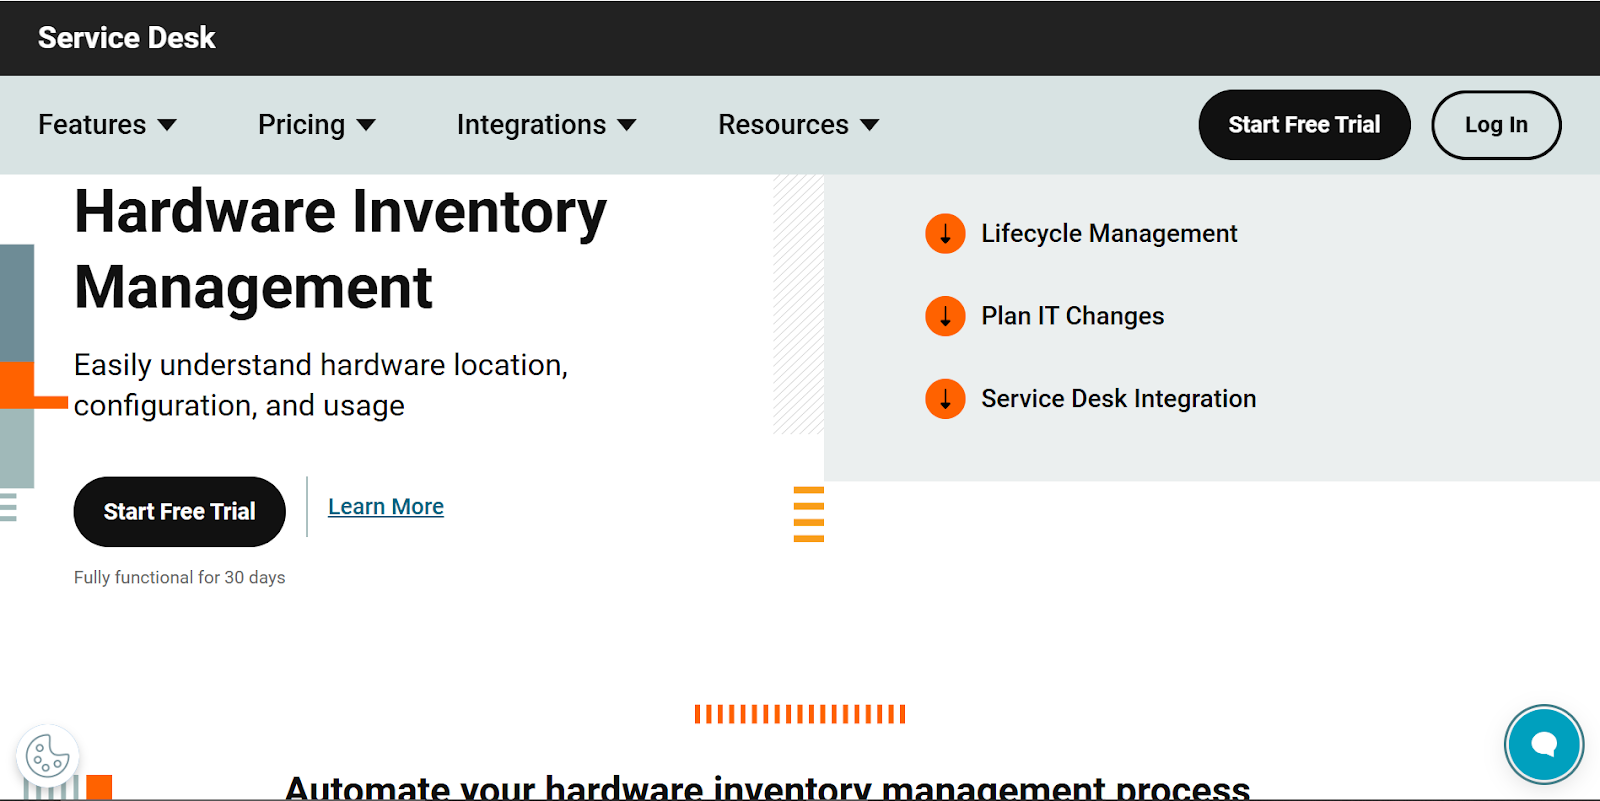Jump to the Lifecycle Management text link
Image resolution: width=1600 pixels, height=801 pixels.
[1109, 234]
